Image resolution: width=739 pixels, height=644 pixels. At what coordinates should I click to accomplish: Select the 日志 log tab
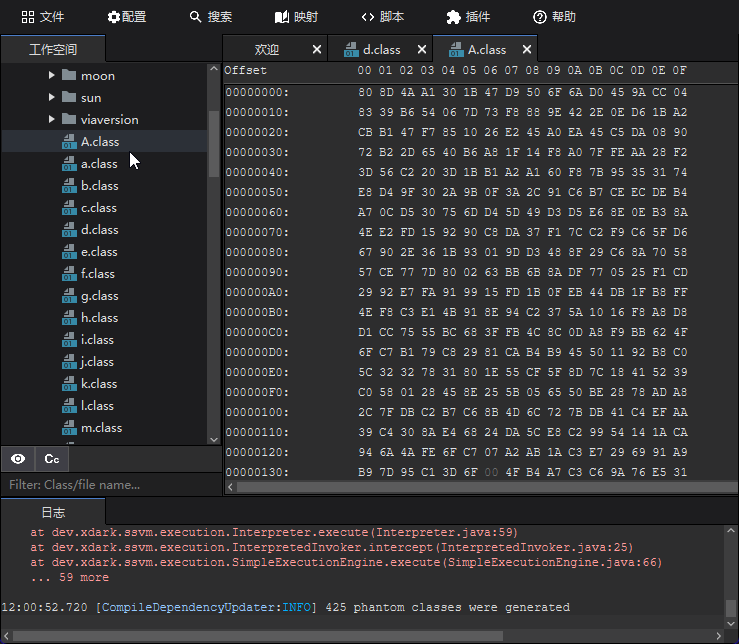(53, 512)
